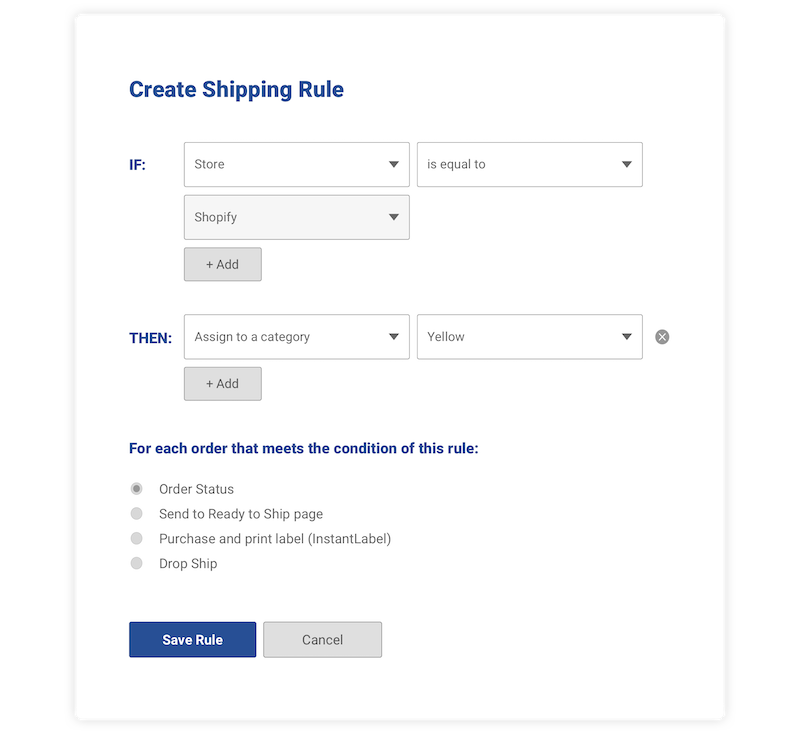This screenshot has height=734, width=800.
Task: Add another THEN action
Action: coord(223,384)
